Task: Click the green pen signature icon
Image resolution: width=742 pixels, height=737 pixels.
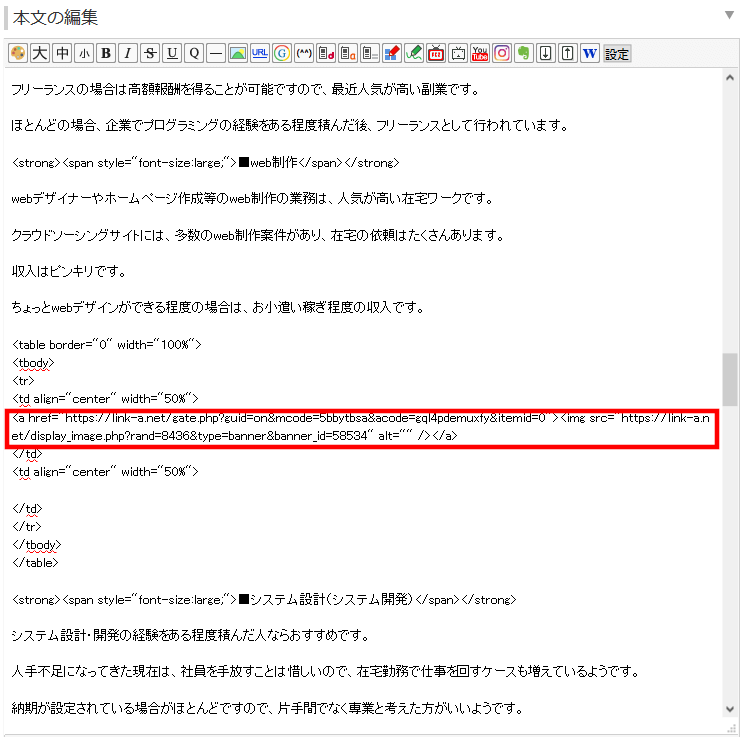Action: click(x=414, y=53)
